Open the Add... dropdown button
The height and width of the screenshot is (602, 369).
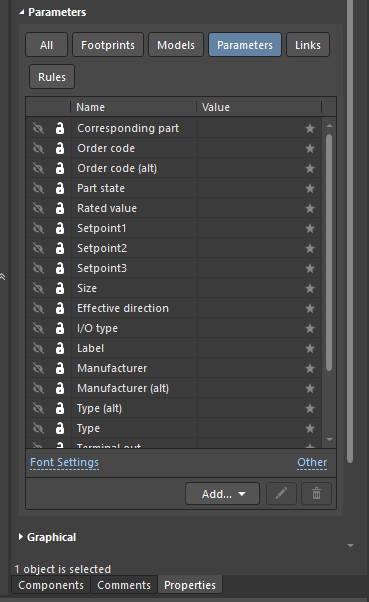click(x=223, y=494)
